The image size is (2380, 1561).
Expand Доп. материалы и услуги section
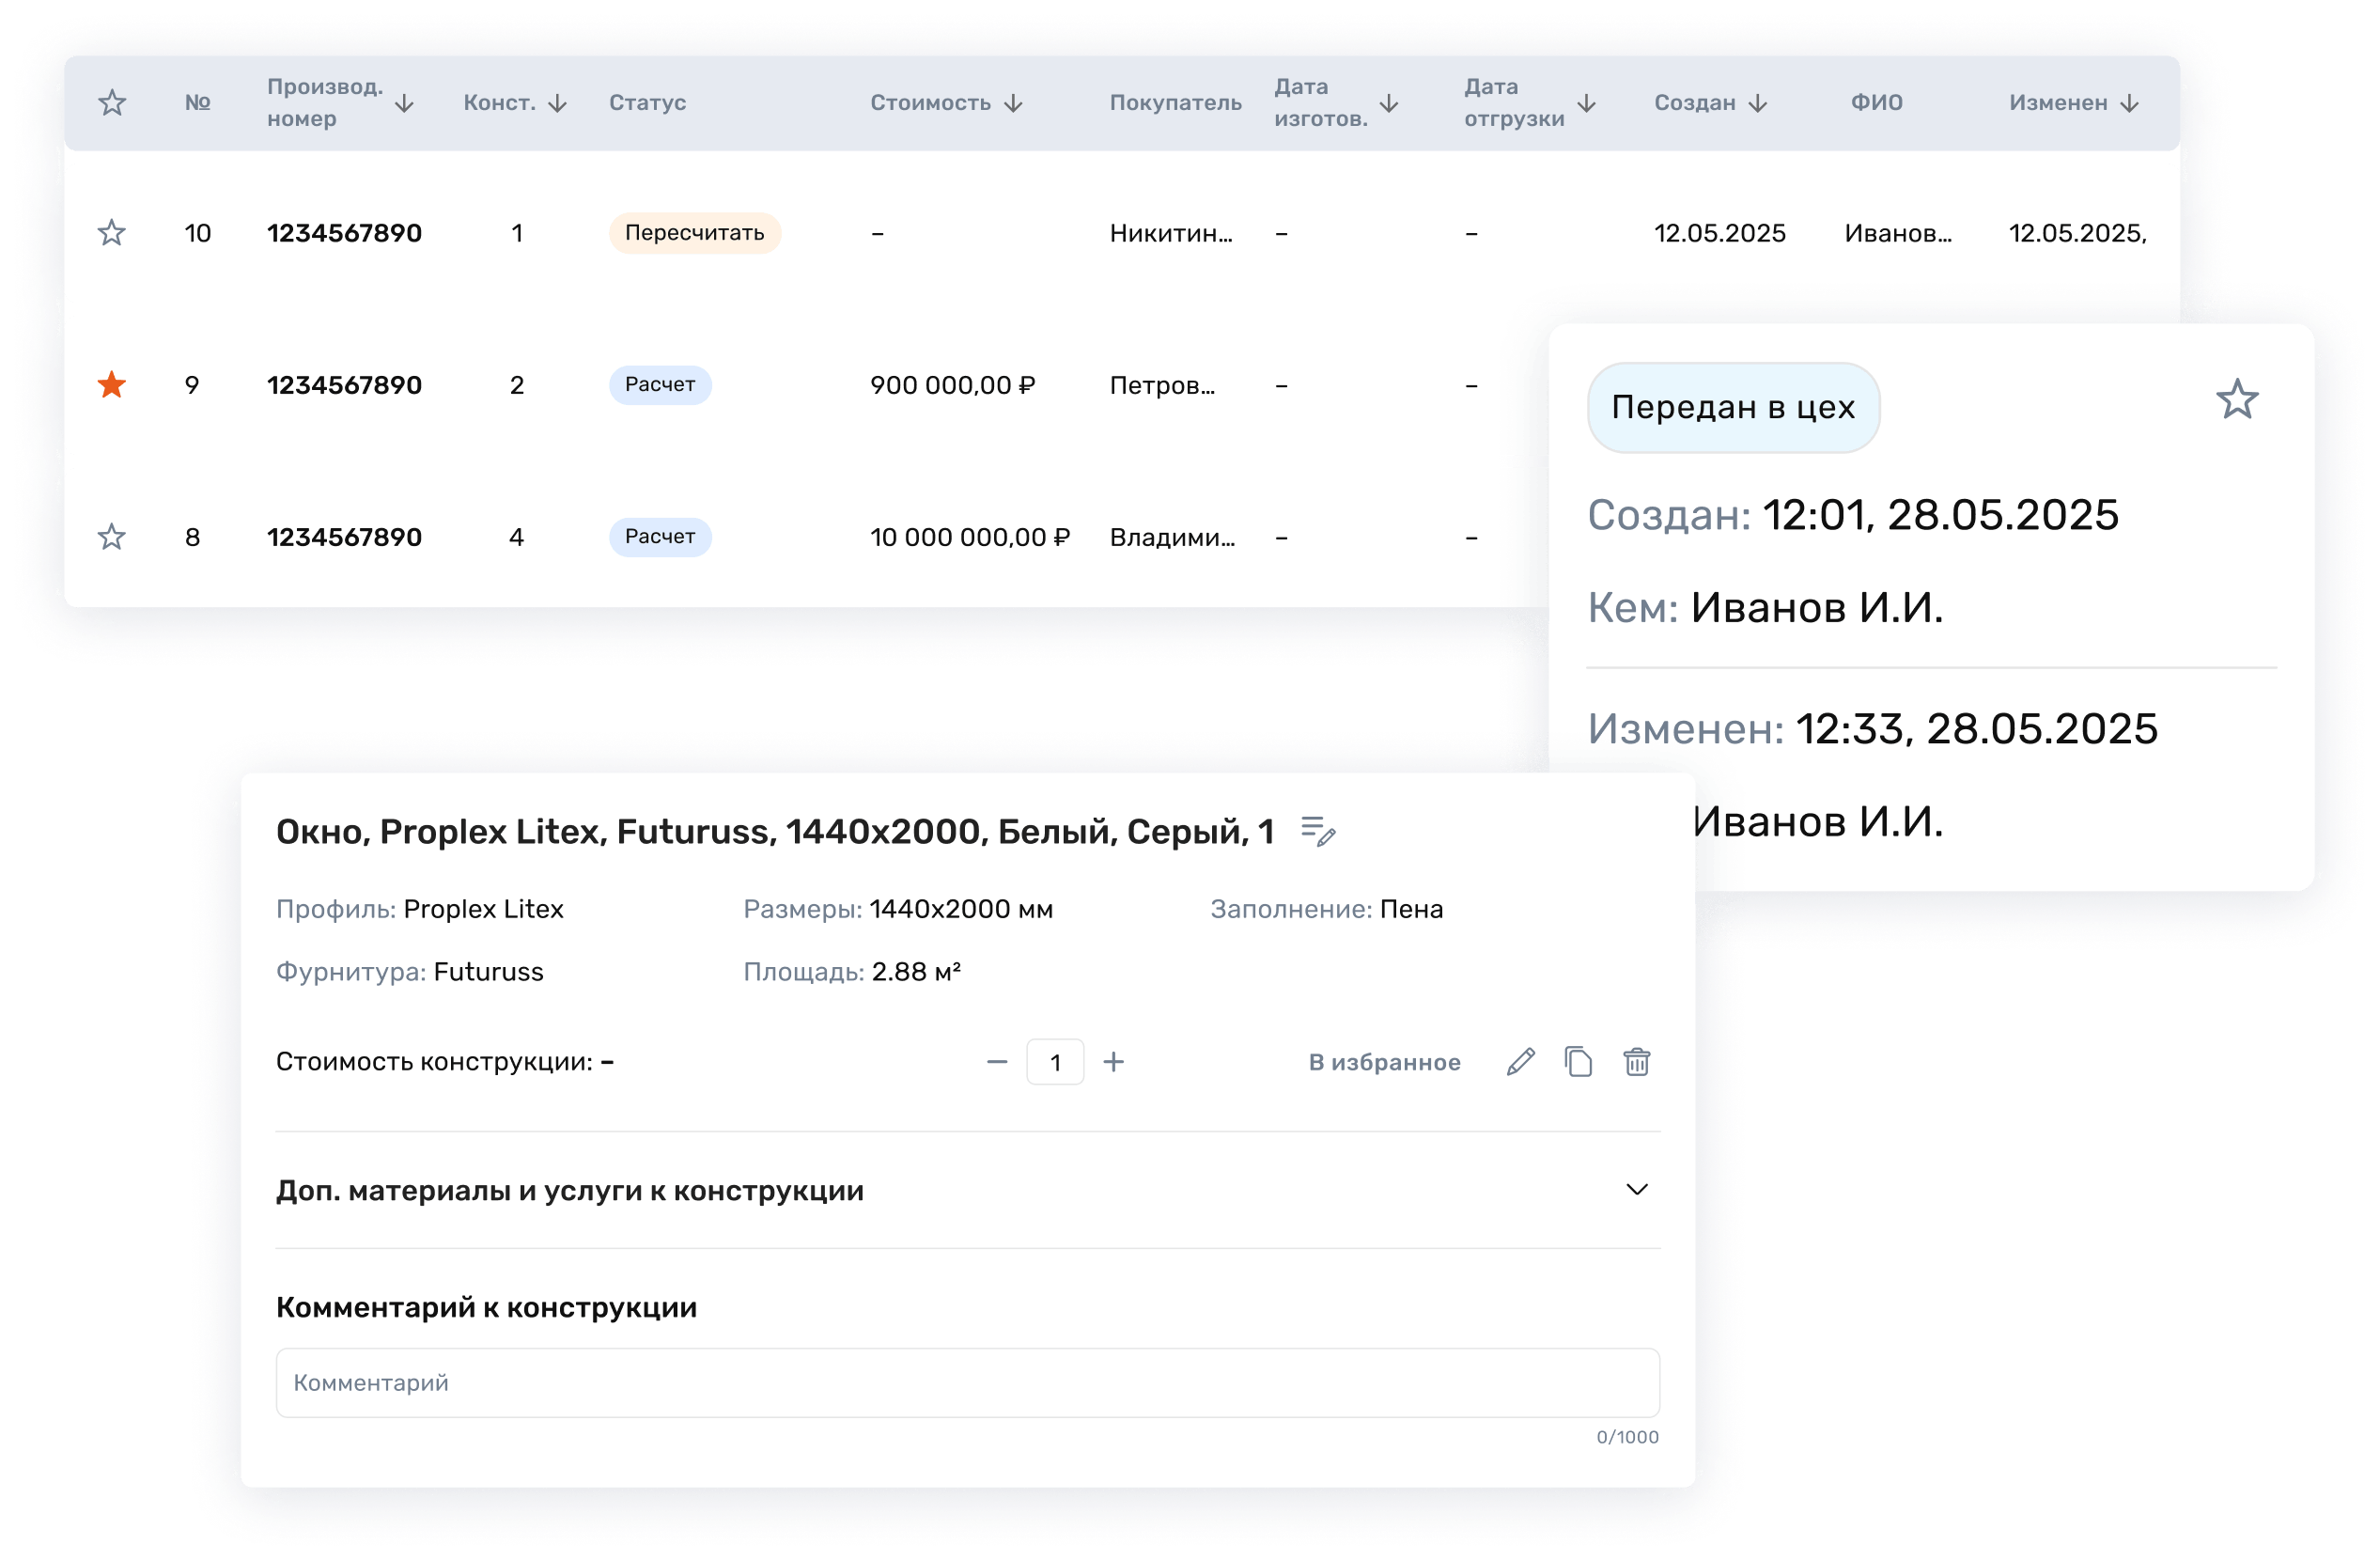[1636, 1189]
